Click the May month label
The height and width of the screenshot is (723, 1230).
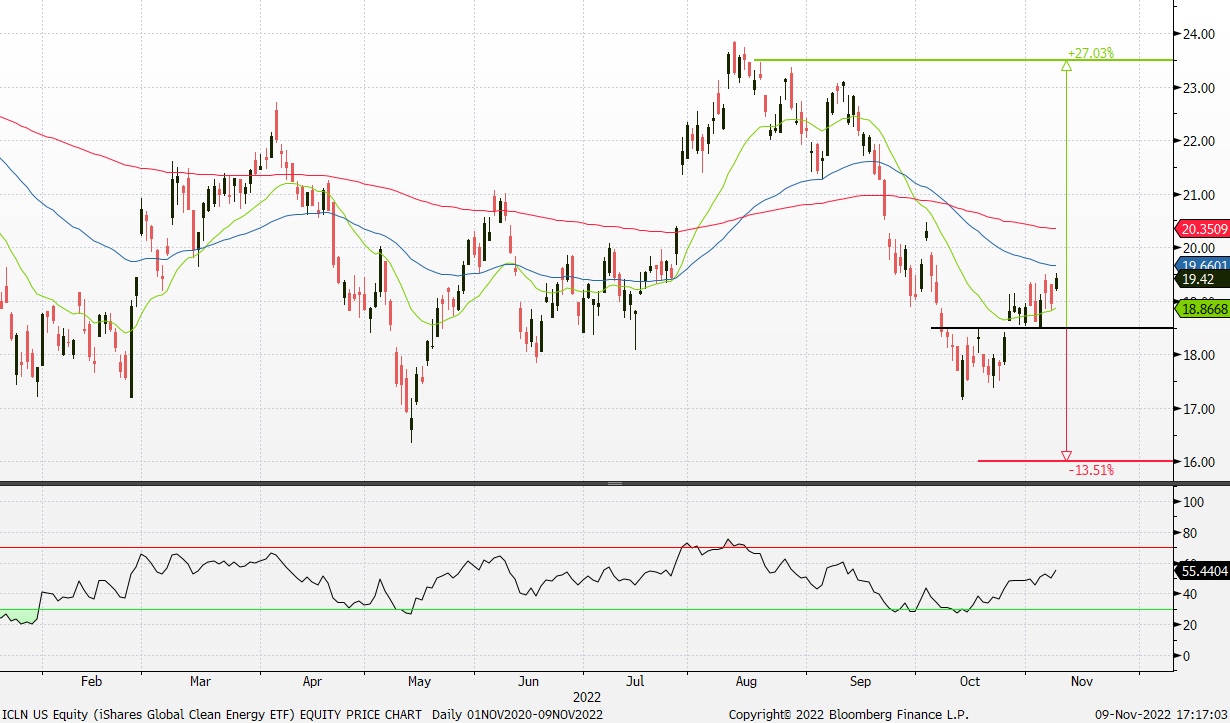(419, 682)
